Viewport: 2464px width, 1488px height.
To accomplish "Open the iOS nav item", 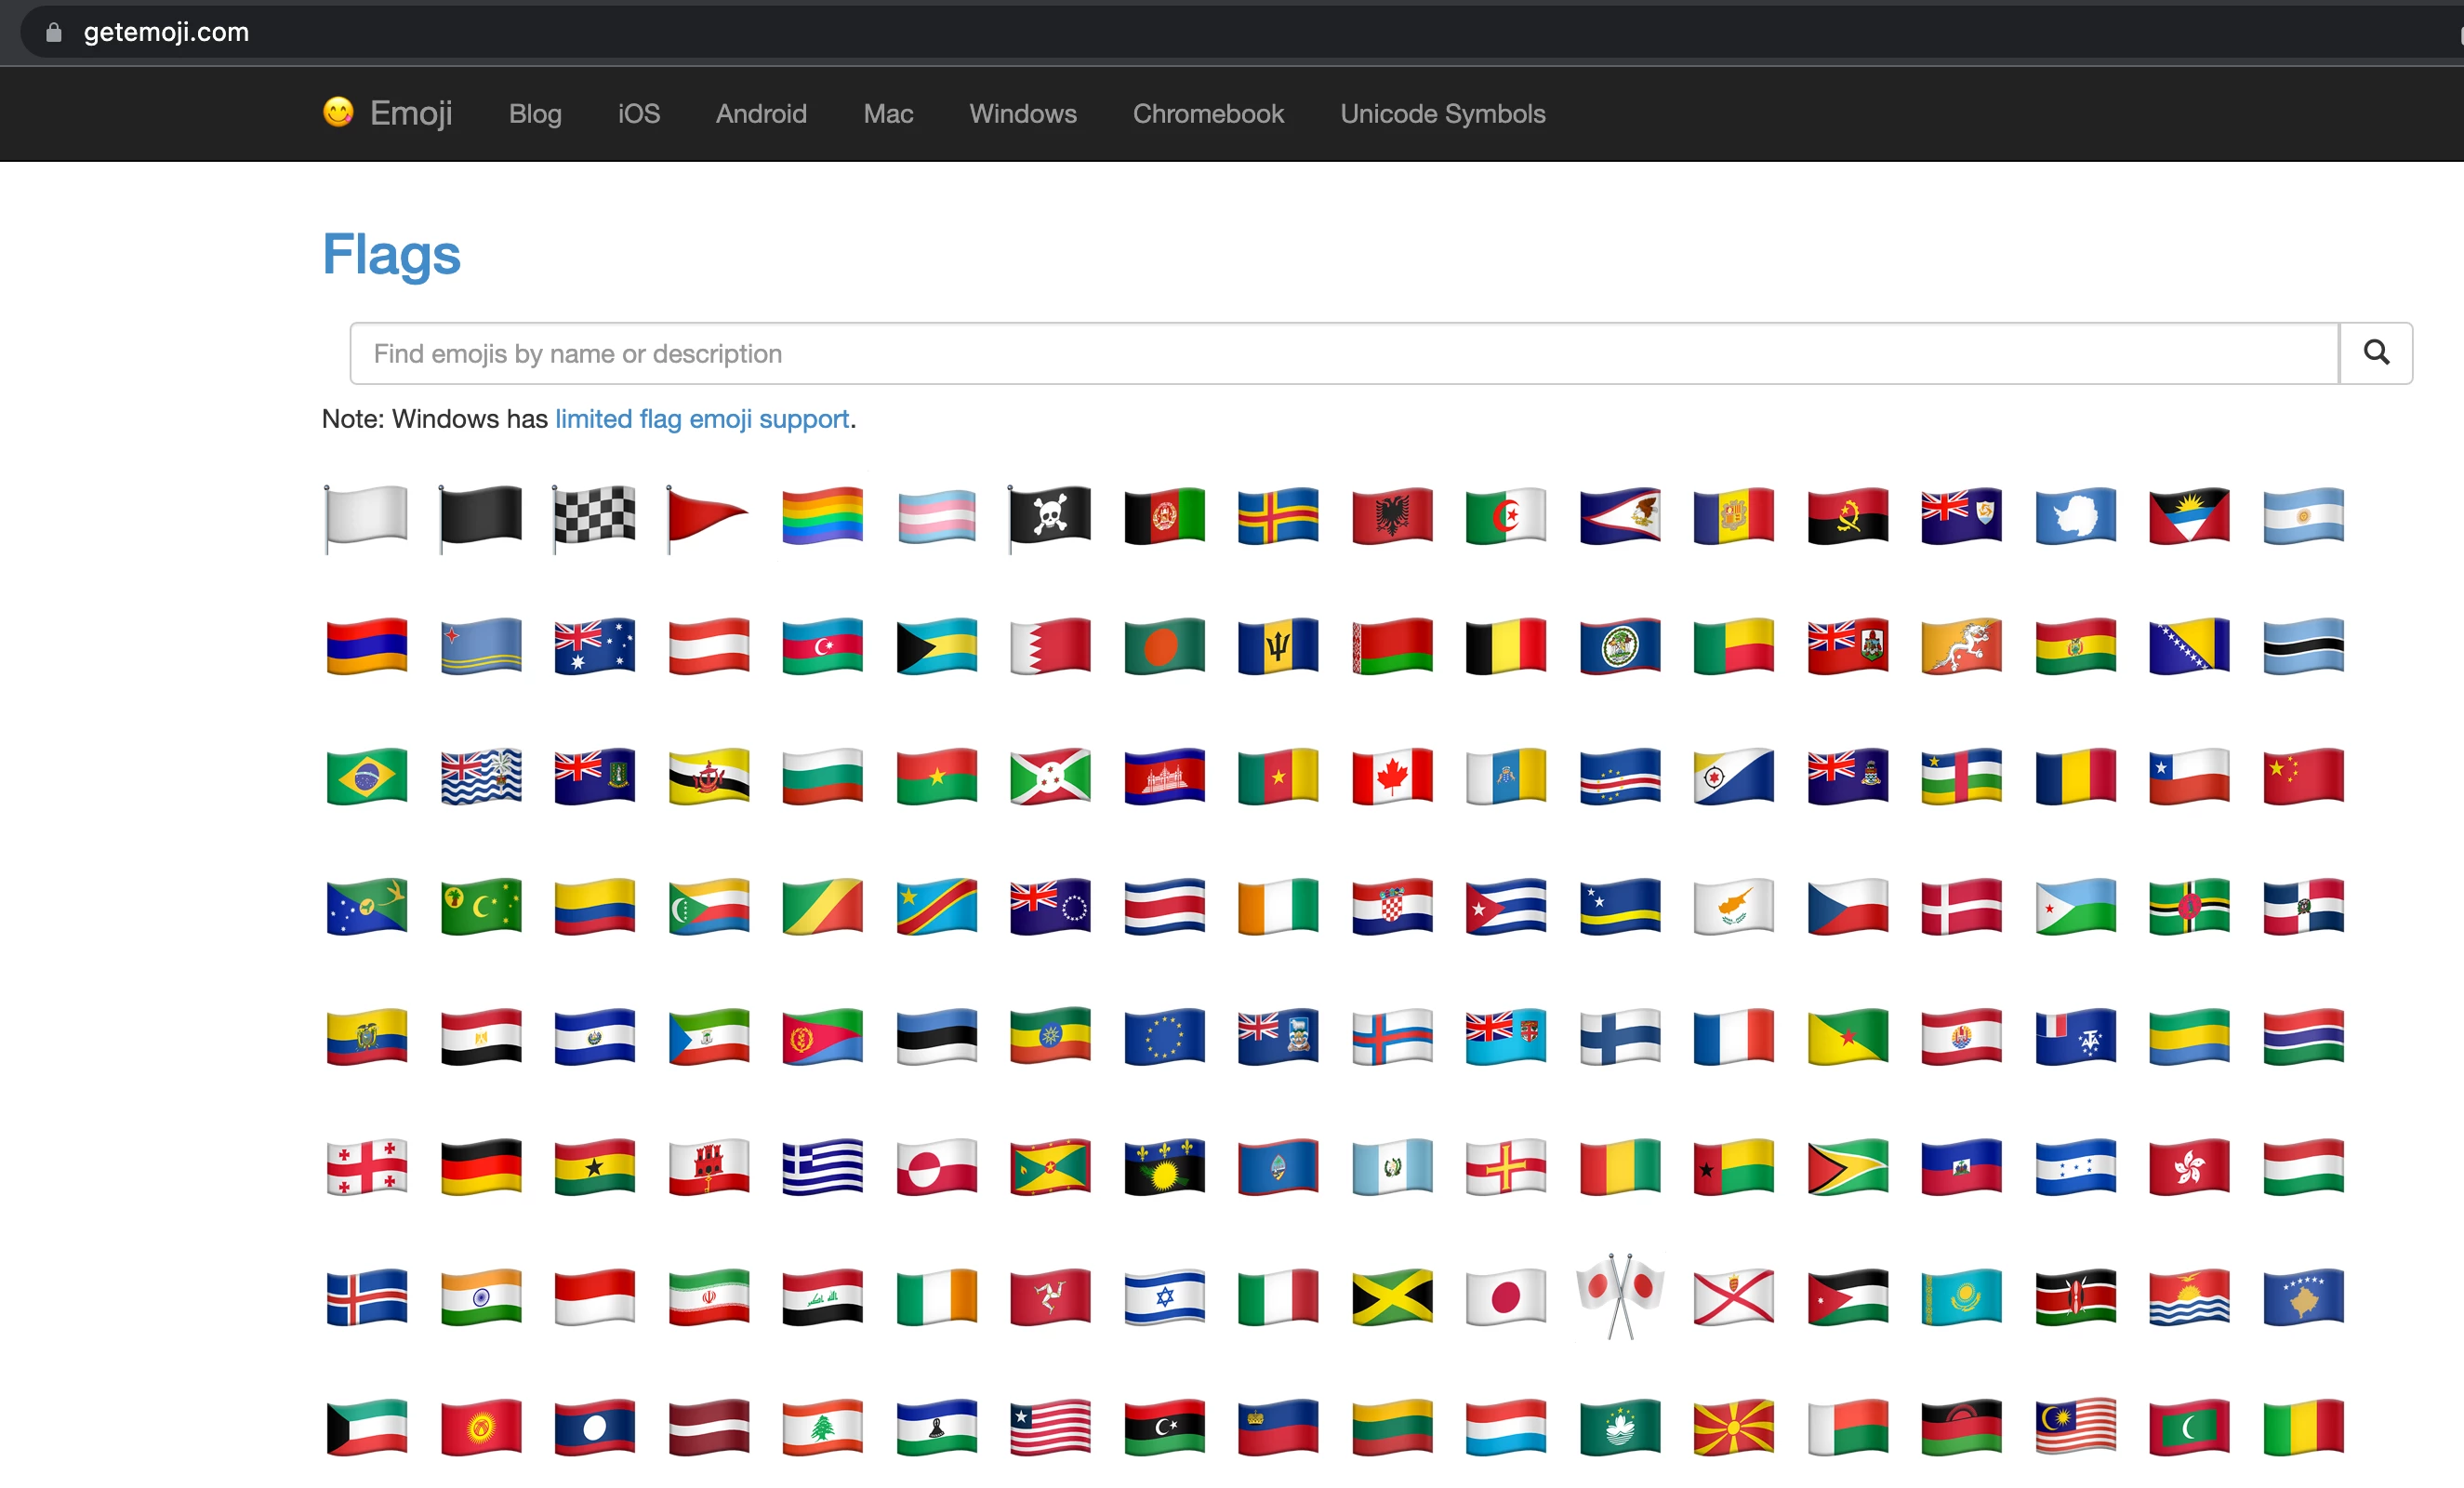I will click(638, 114).
